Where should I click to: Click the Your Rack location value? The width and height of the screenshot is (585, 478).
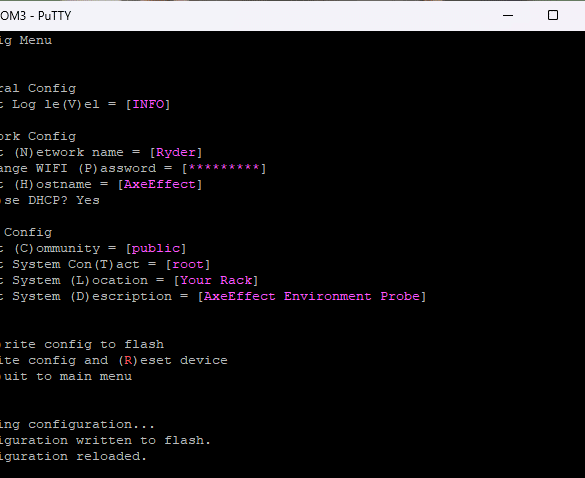point(216,280)
